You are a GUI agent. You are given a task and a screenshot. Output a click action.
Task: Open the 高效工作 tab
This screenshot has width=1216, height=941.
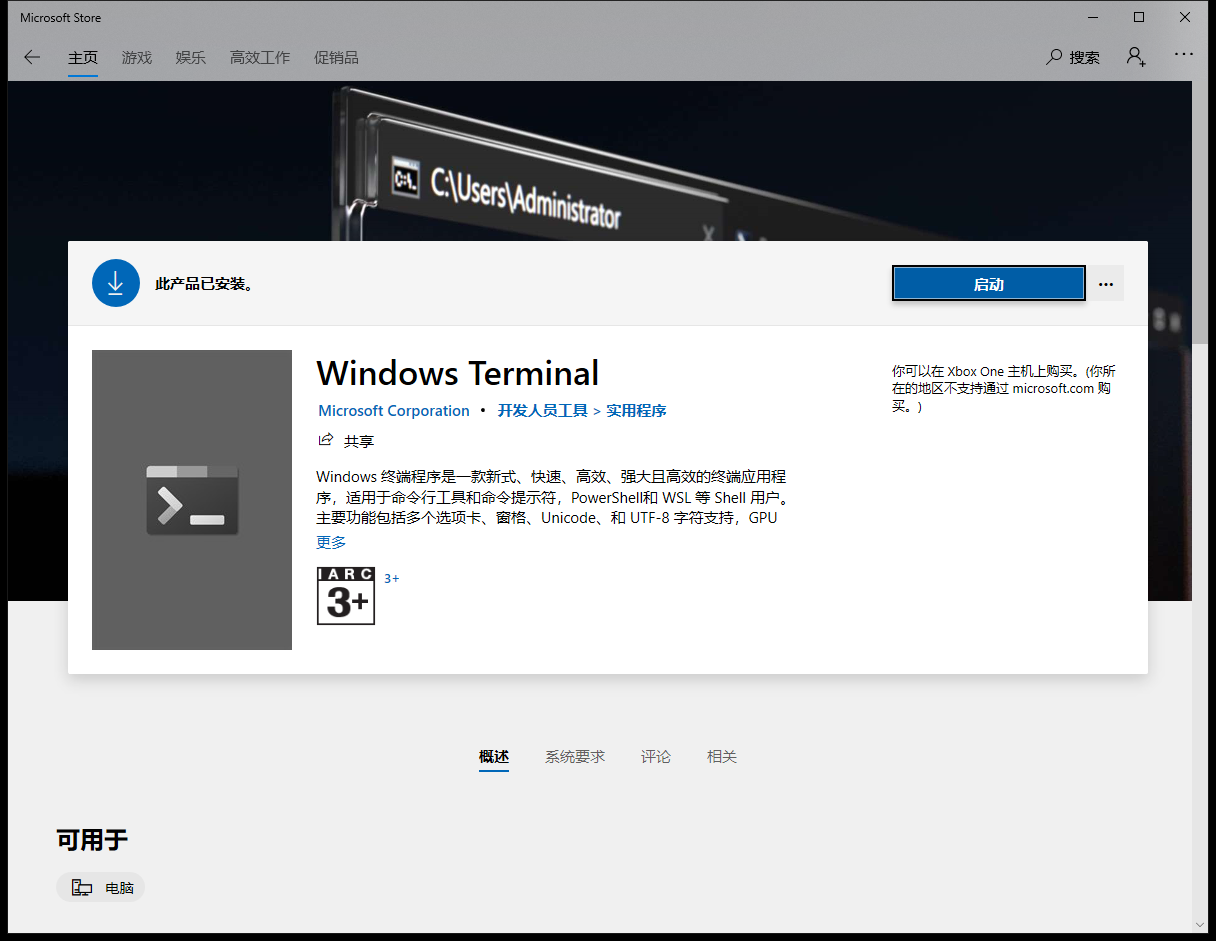click(x=260, y=57)
